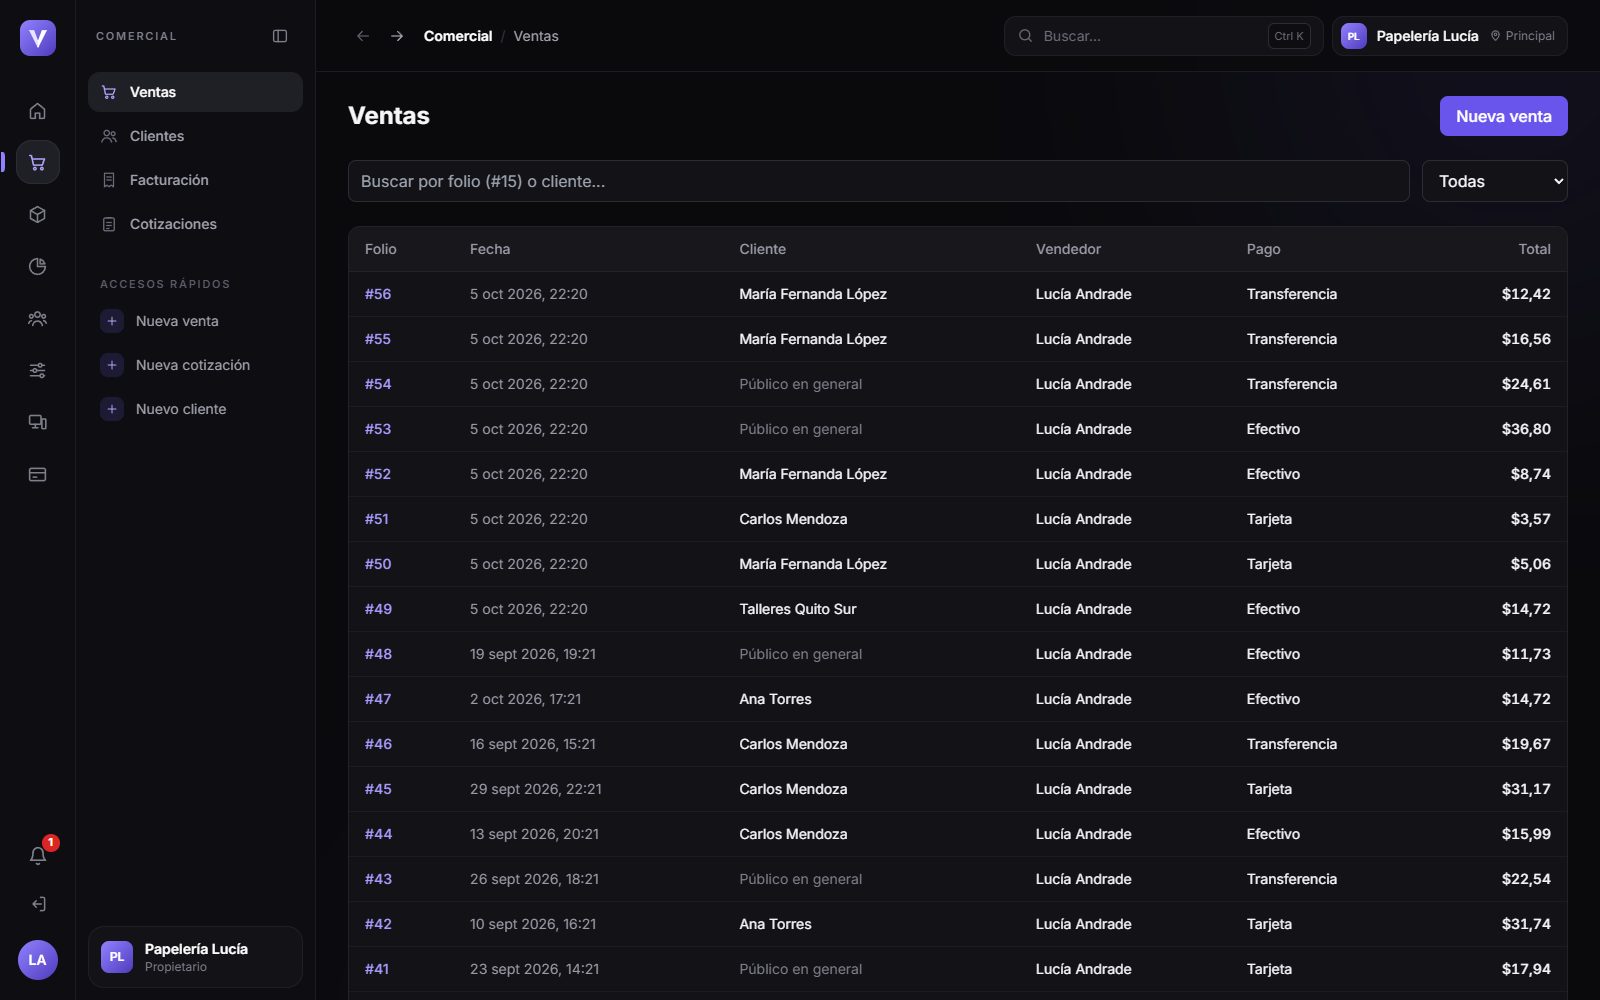This screenshot has height=1000, width=1600.
Task: Click the purple V app logo
Action: [x=38, y=38]
